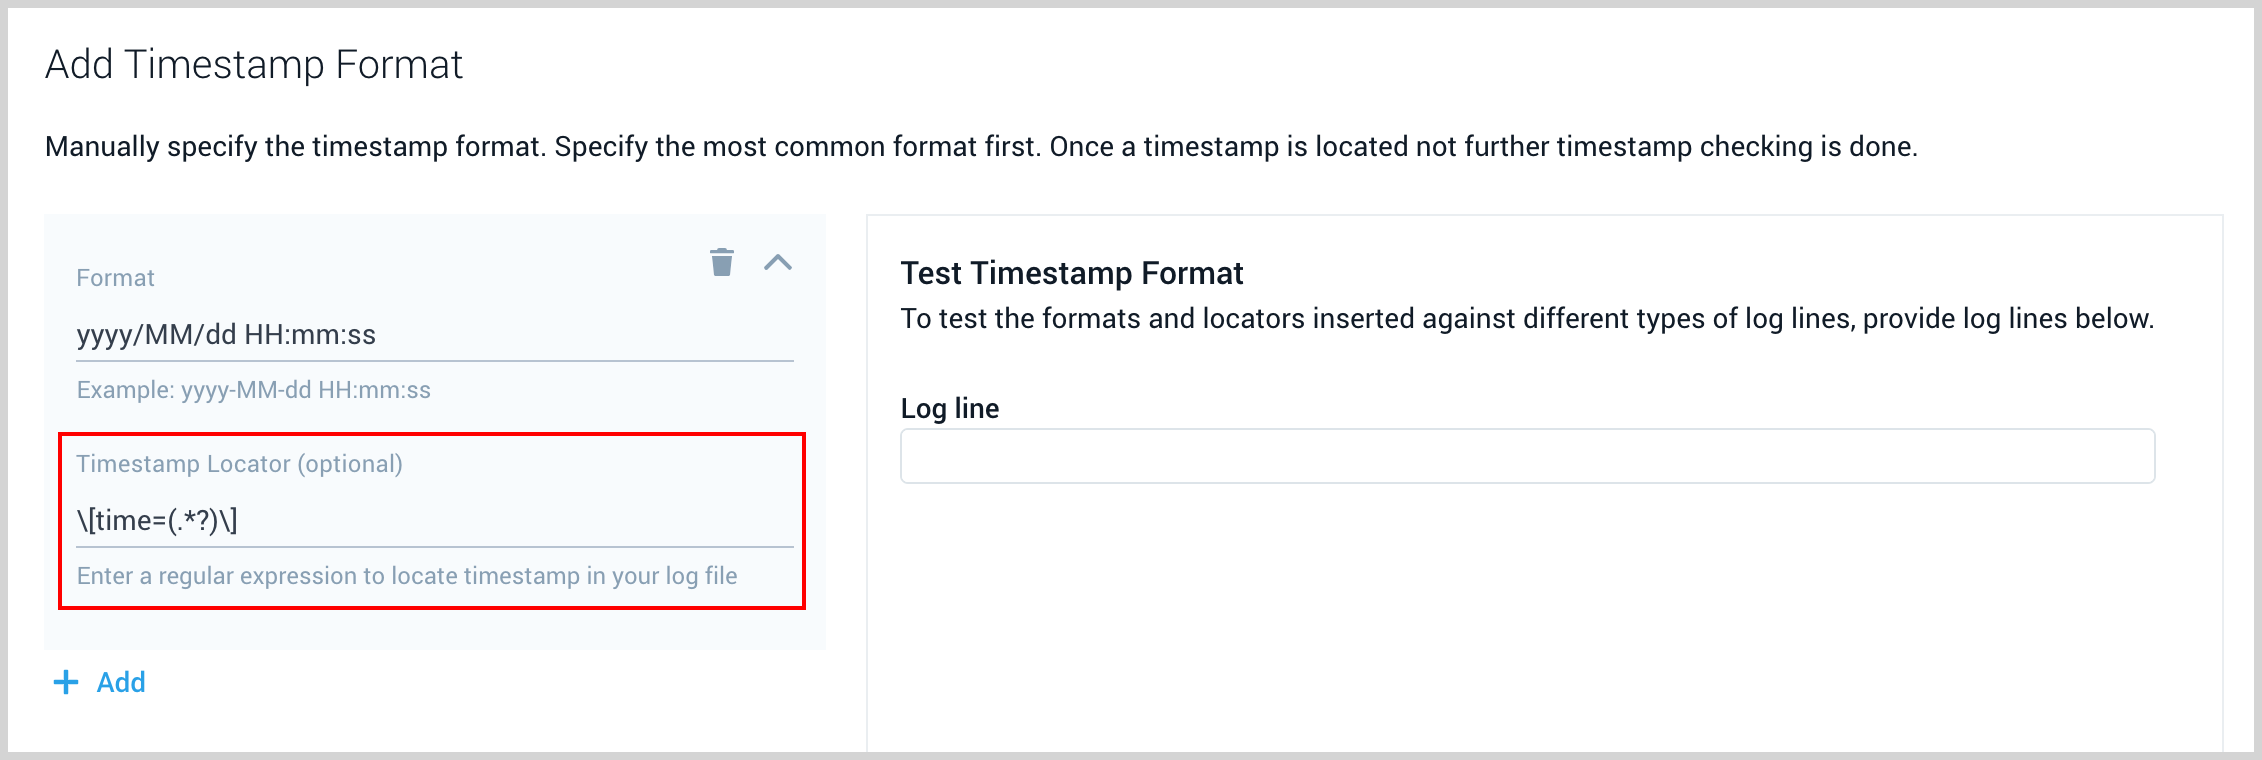The image size is (2262, 760).
Task: Click inside the Format input field
Action: [x=430, y=336]
